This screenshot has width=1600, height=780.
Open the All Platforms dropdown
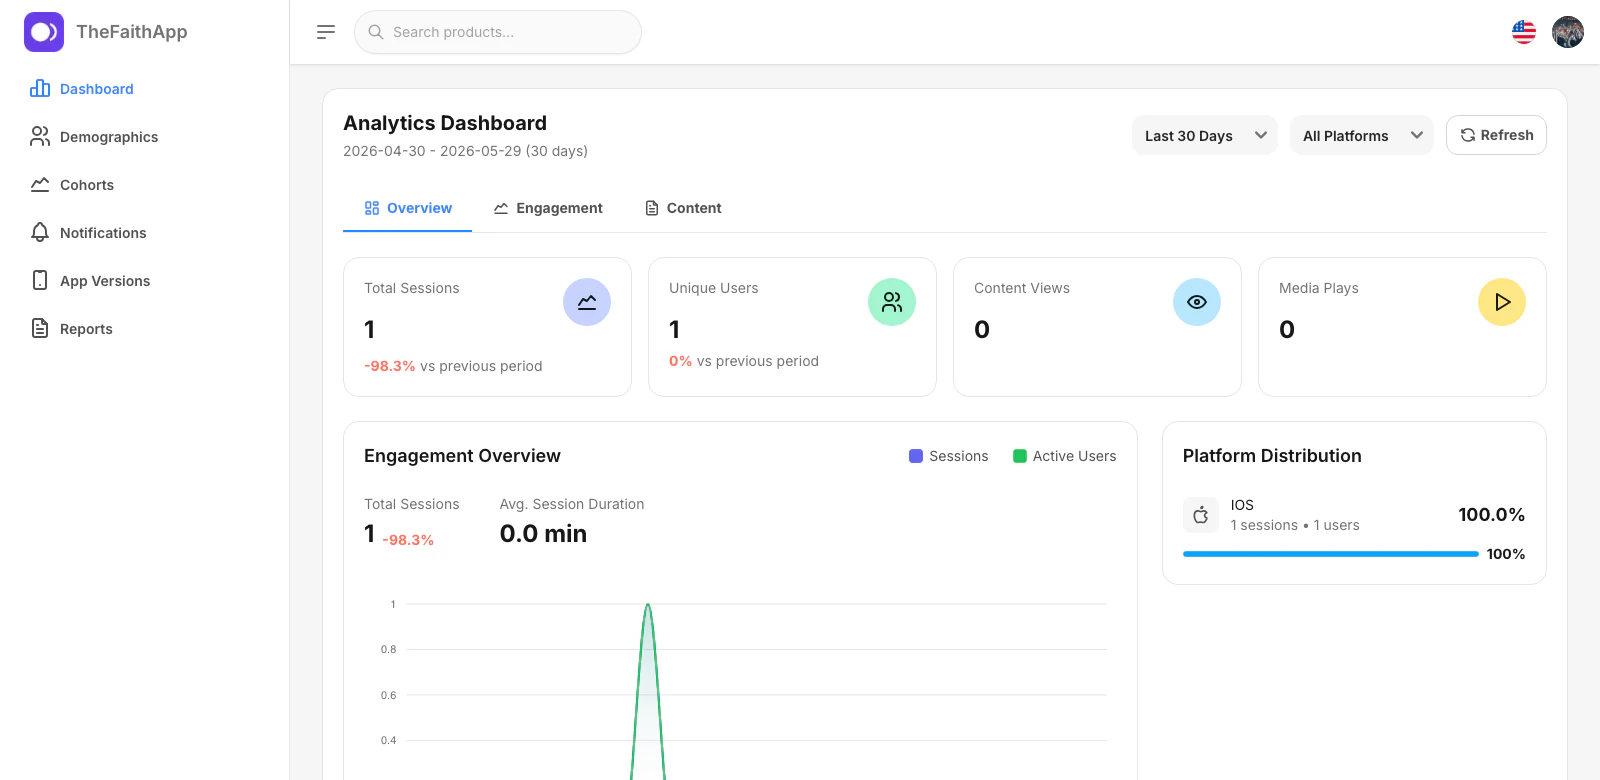(1362, 135)
